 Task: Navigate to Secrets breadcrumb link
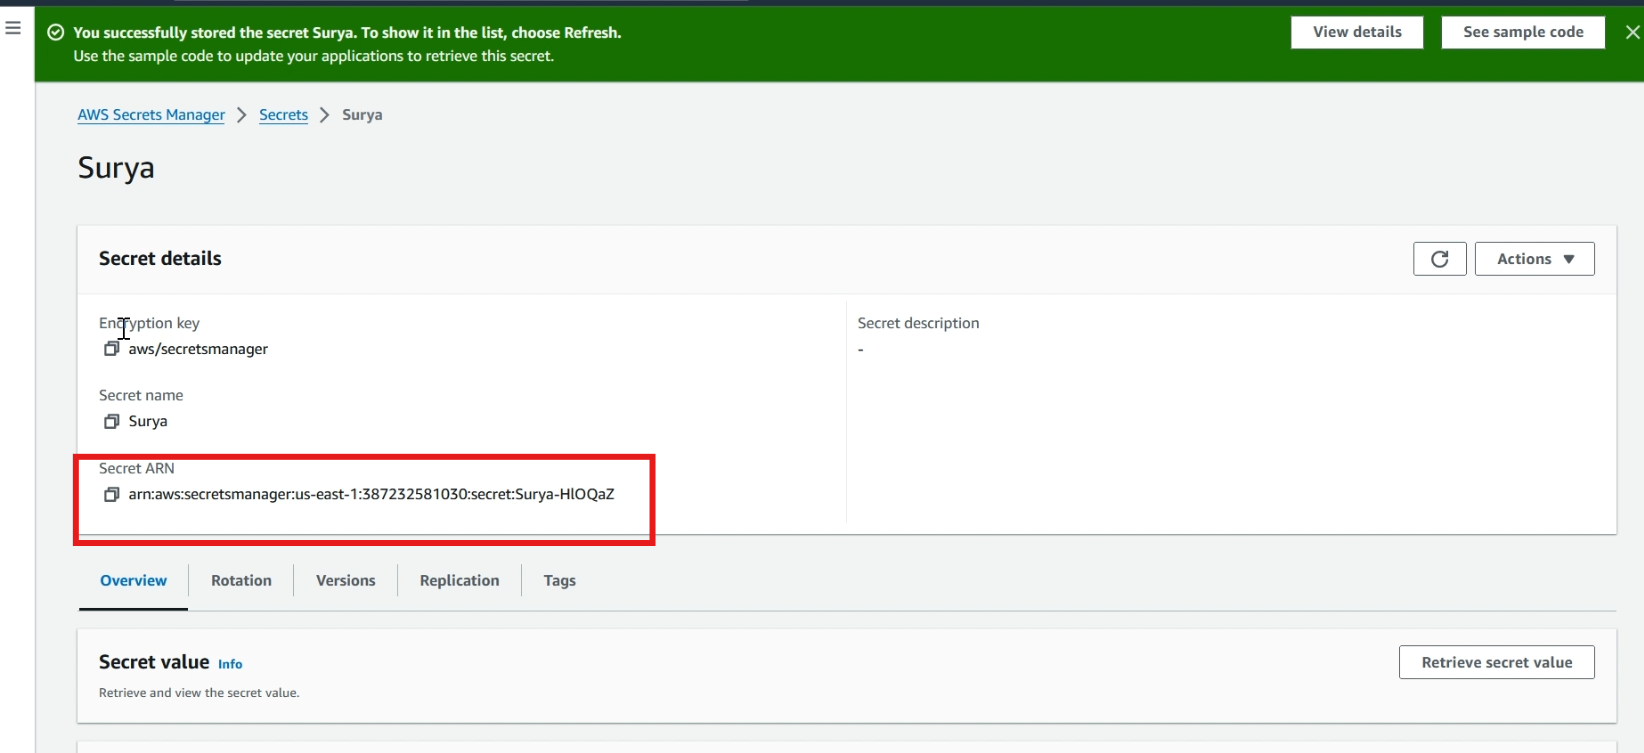tap(283, 115)
